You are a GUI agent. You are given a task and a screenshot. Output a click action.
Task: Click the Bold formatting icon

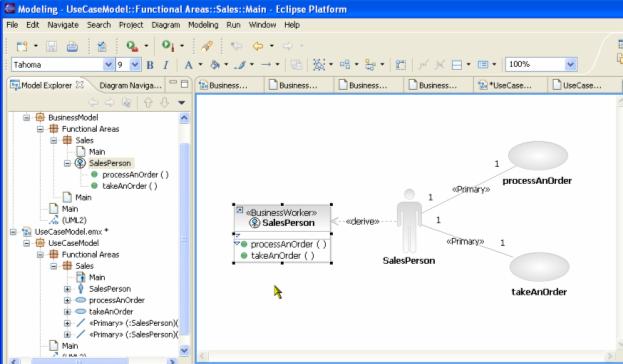(150, 65)
